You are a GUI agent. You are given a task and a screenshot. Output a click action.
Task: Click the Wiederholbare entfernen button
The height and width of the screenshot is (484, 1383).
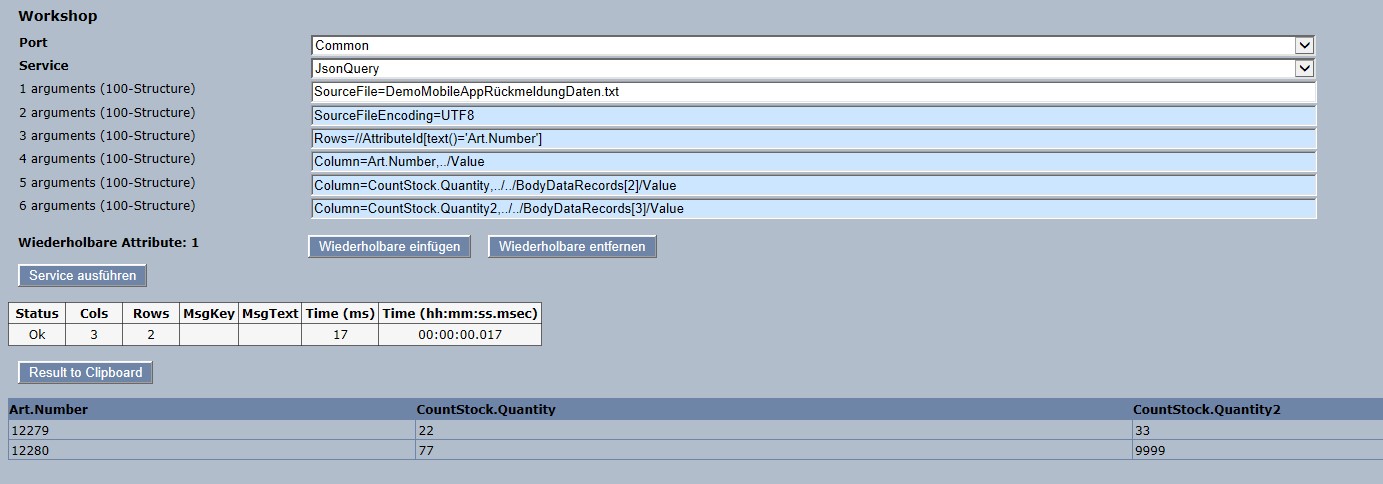tap(572, 246)
